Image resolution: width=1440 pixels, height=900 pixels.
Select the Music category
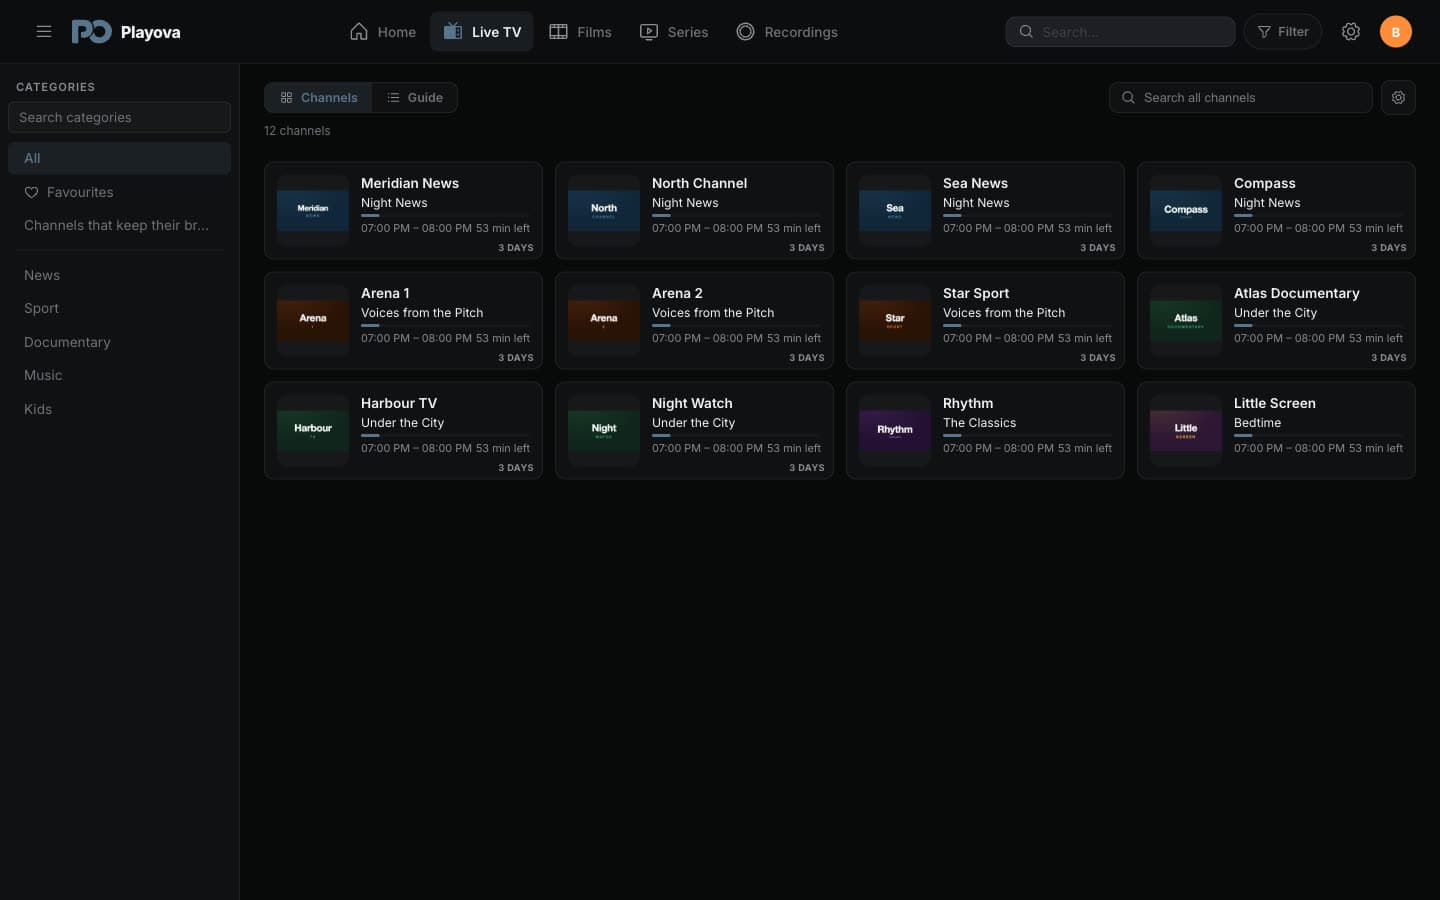tap(119, 375)
